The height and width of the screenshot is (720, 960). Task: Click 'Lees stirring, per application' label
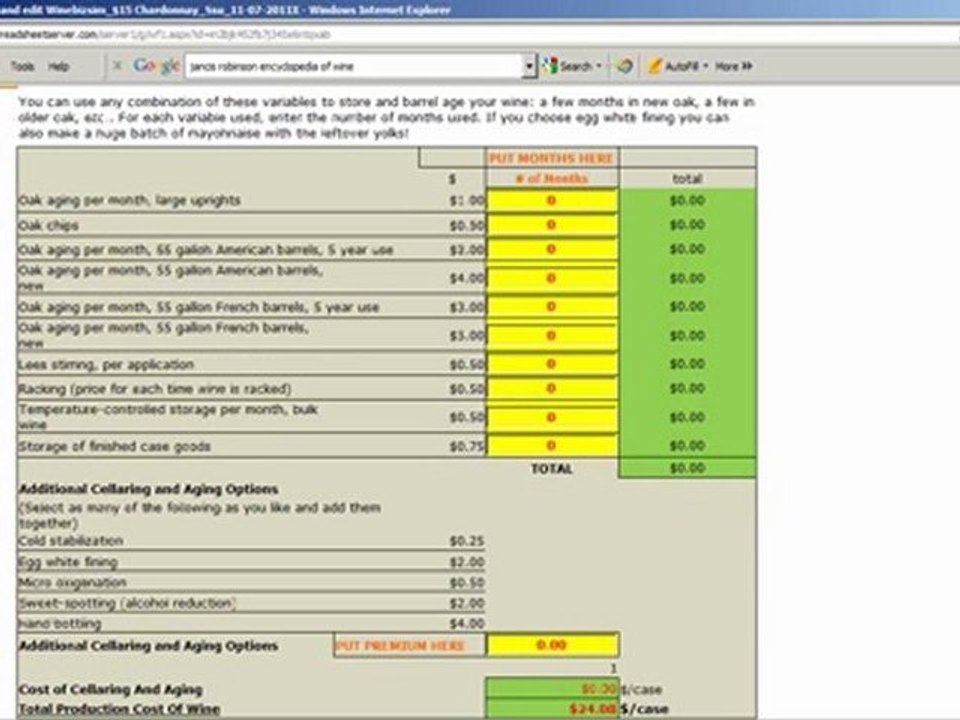pyautogui.click(x=106, y=364)
